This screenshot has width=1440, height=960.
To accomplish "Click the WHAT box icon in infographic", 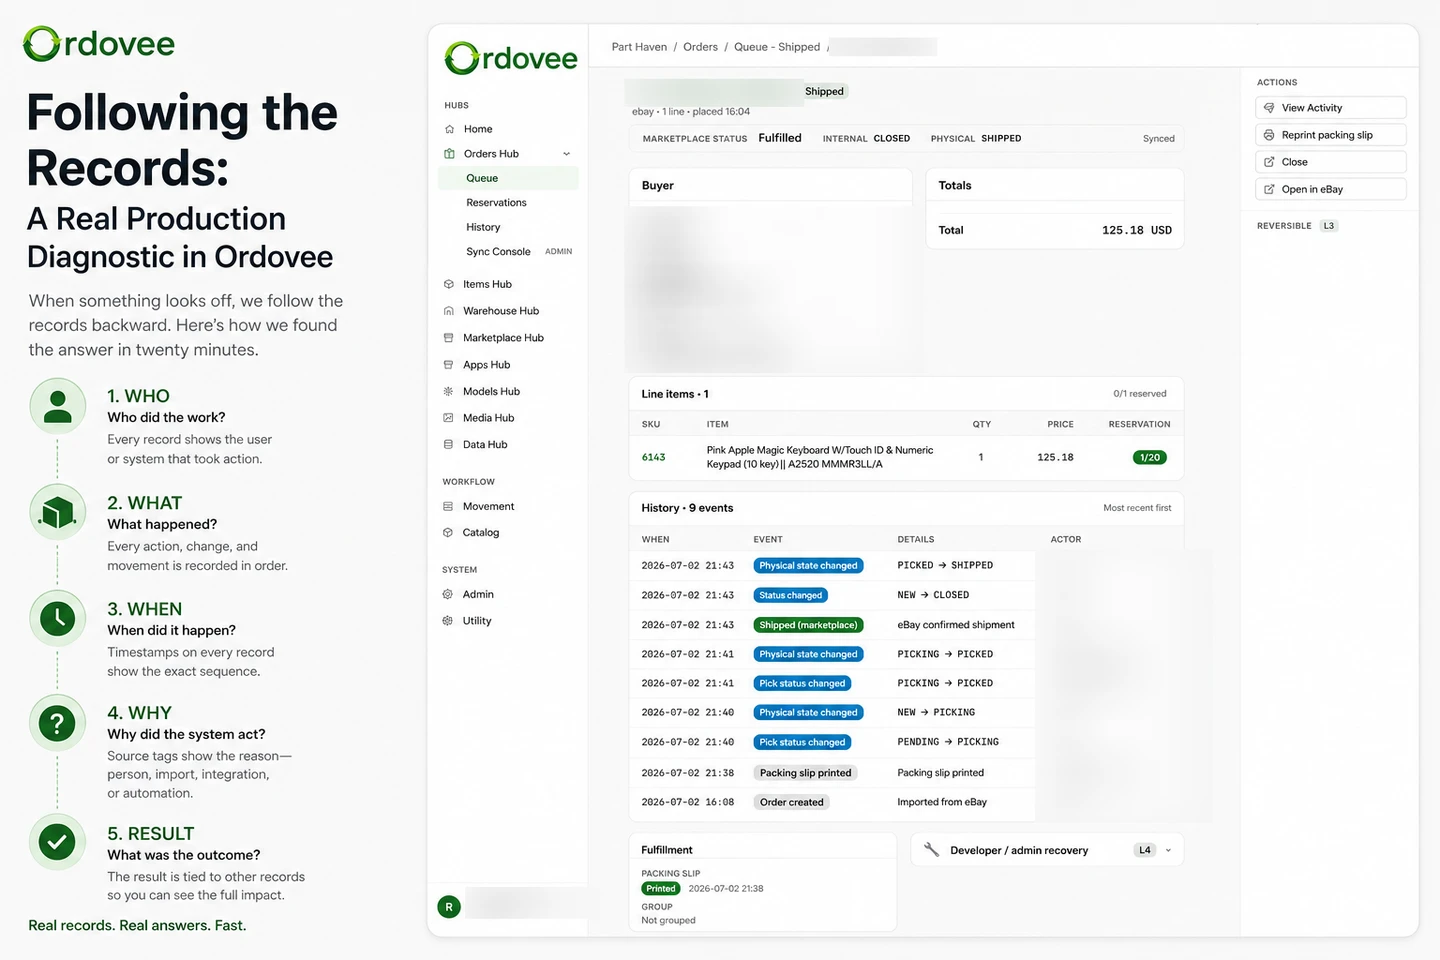I will point(57,512).
